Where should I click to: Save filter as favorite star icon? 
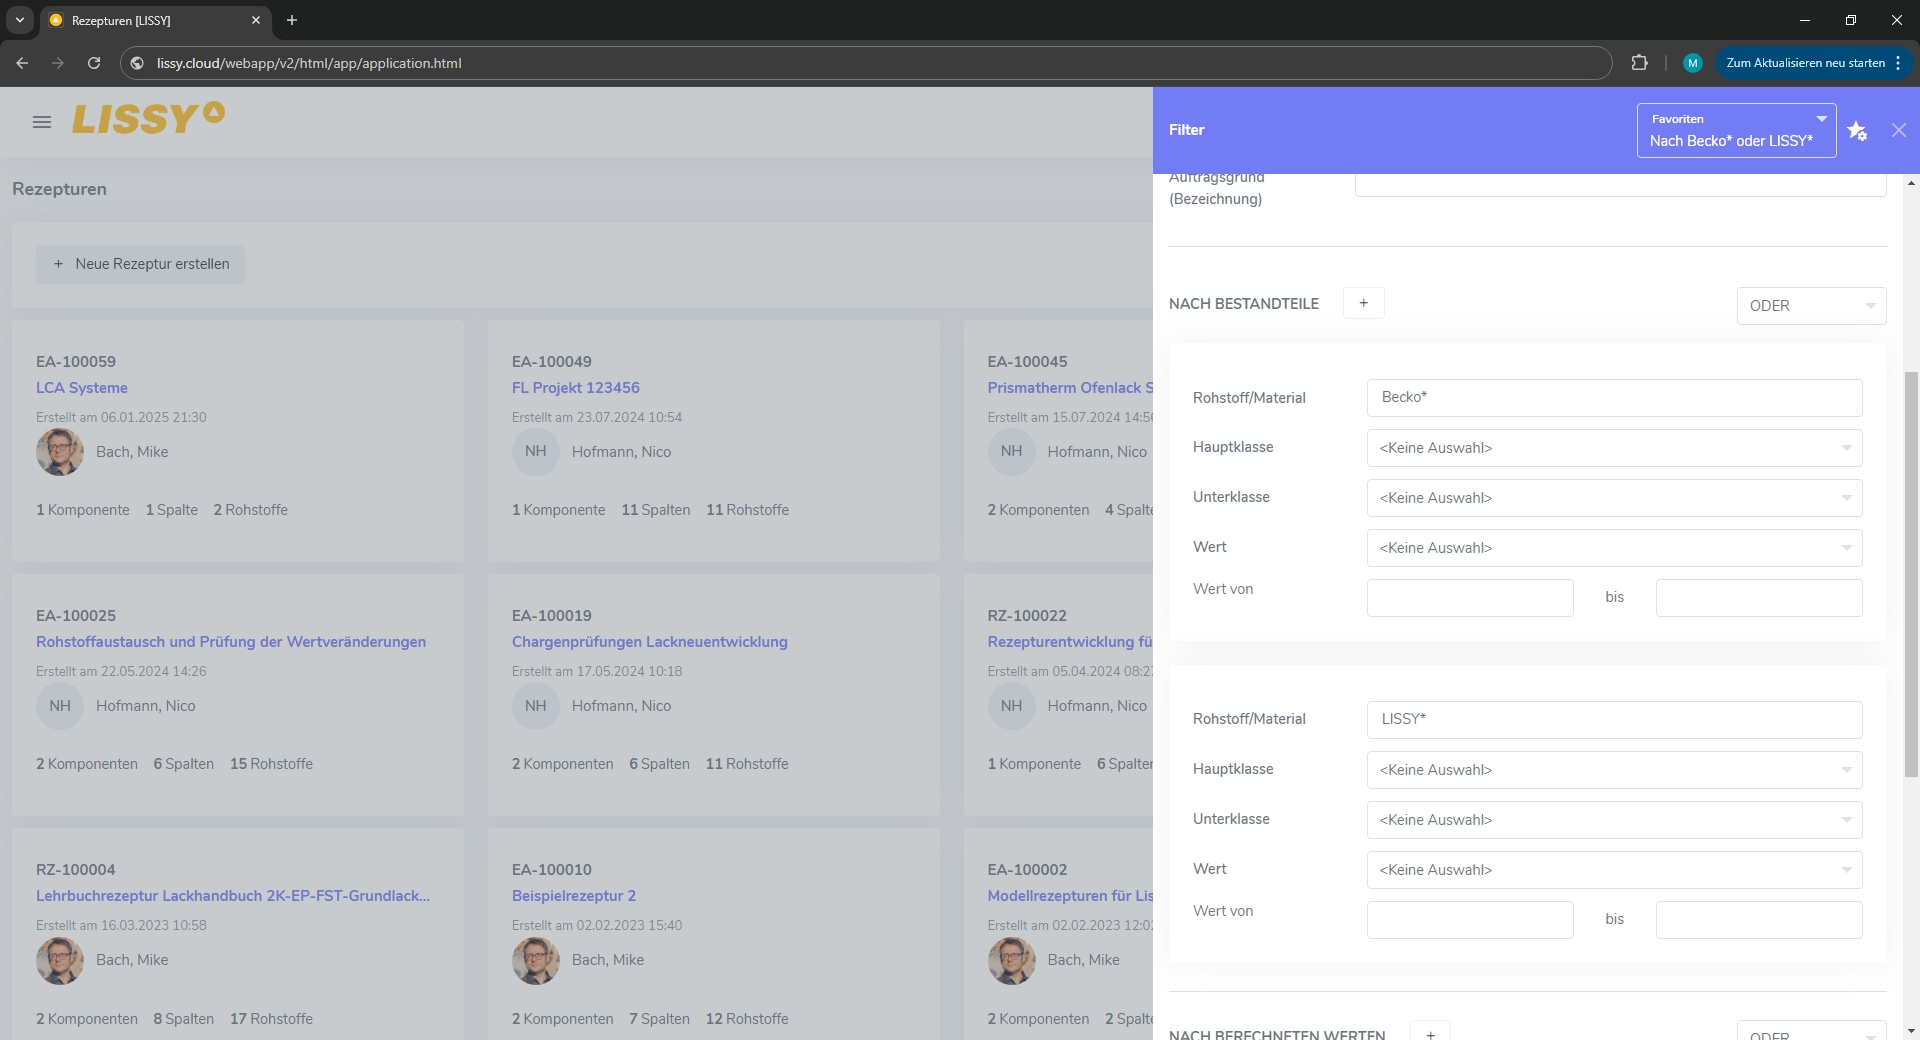pos(1857,131)
